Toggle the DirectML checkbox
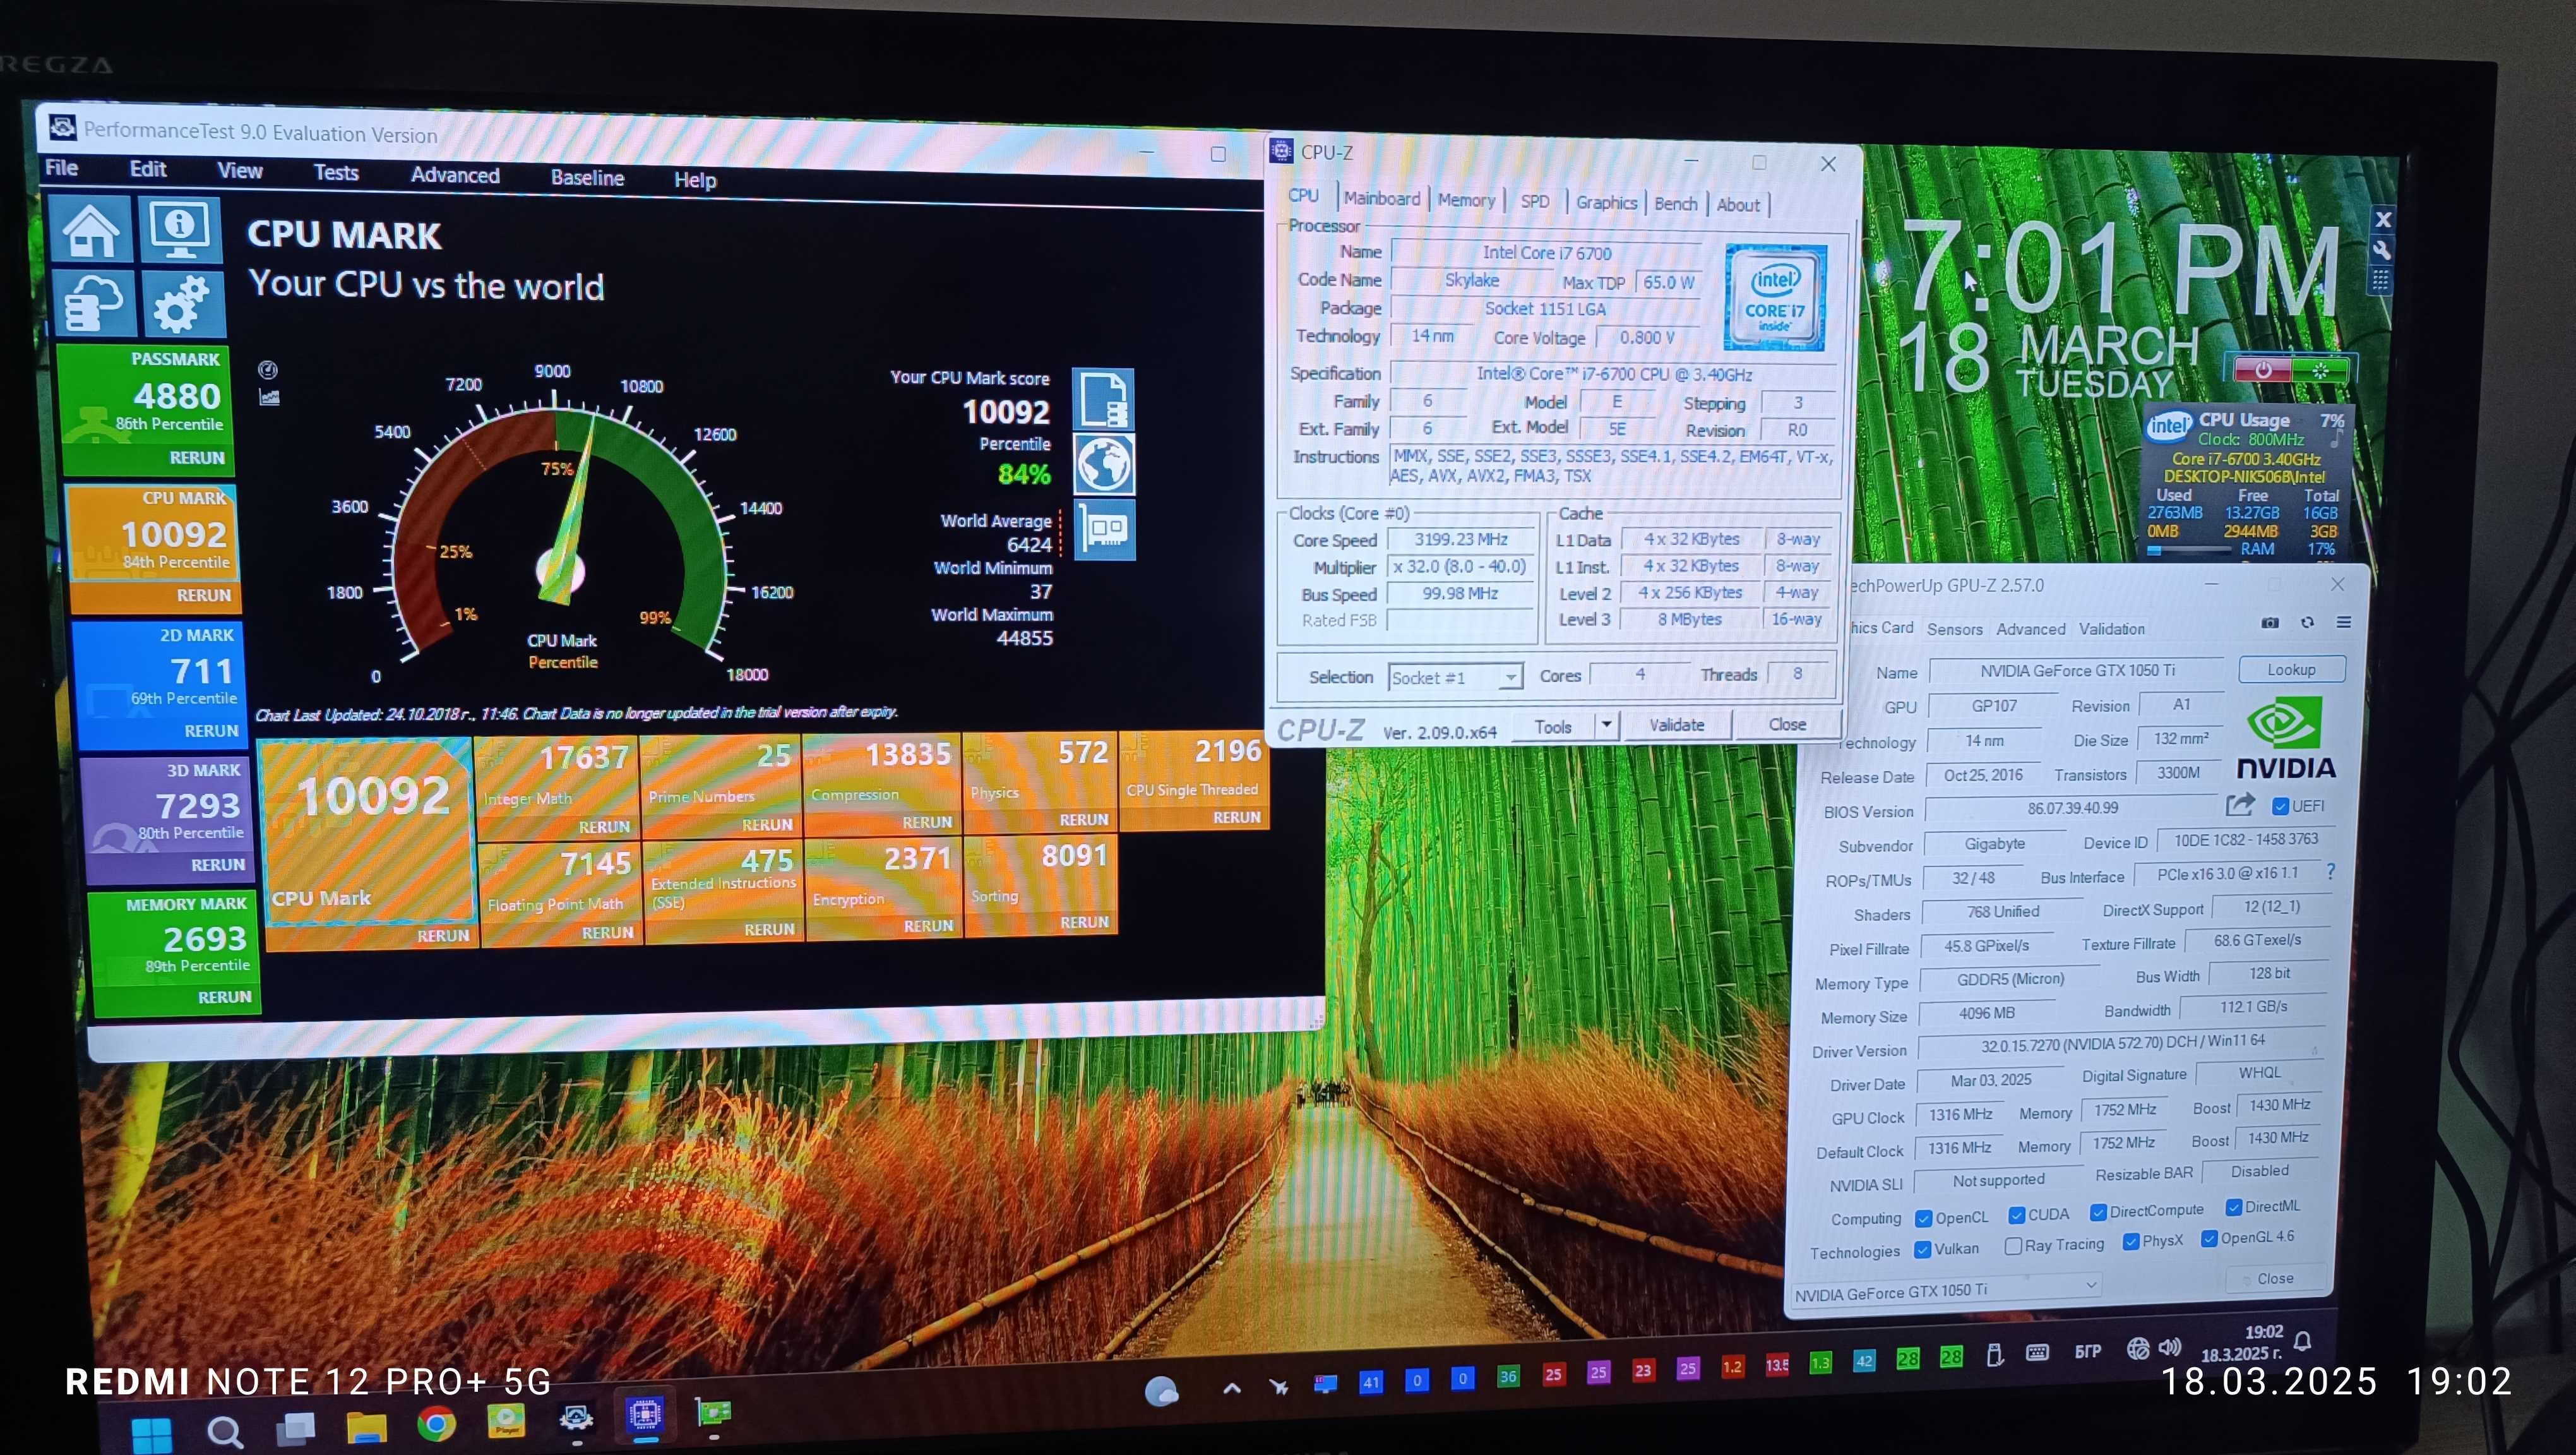The width and height of the screenshot is (2576, 1455). click(2233, 1207)
